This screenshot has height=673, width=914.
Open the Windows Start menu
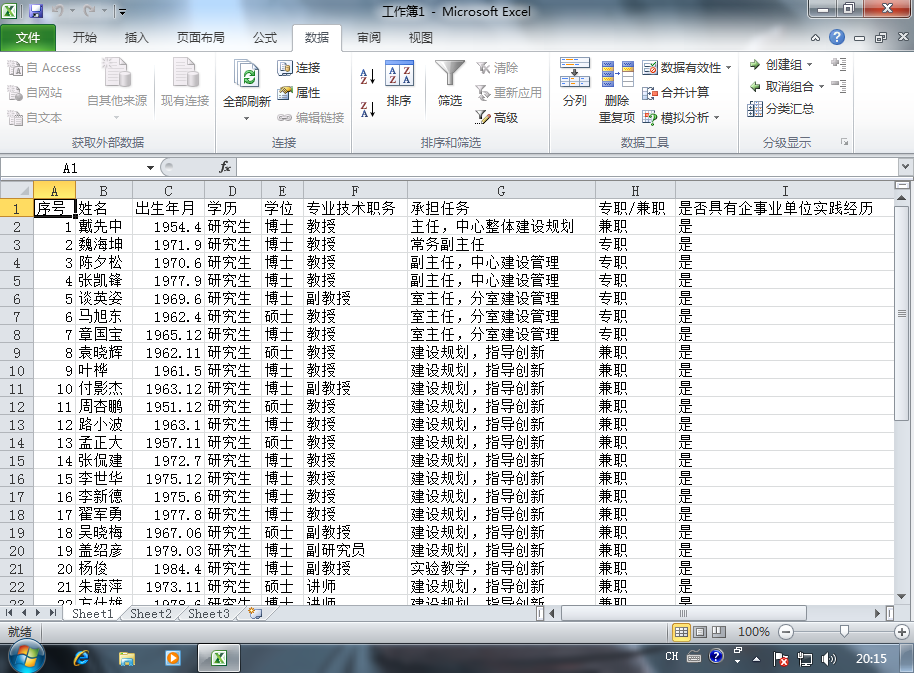[27, 658]
